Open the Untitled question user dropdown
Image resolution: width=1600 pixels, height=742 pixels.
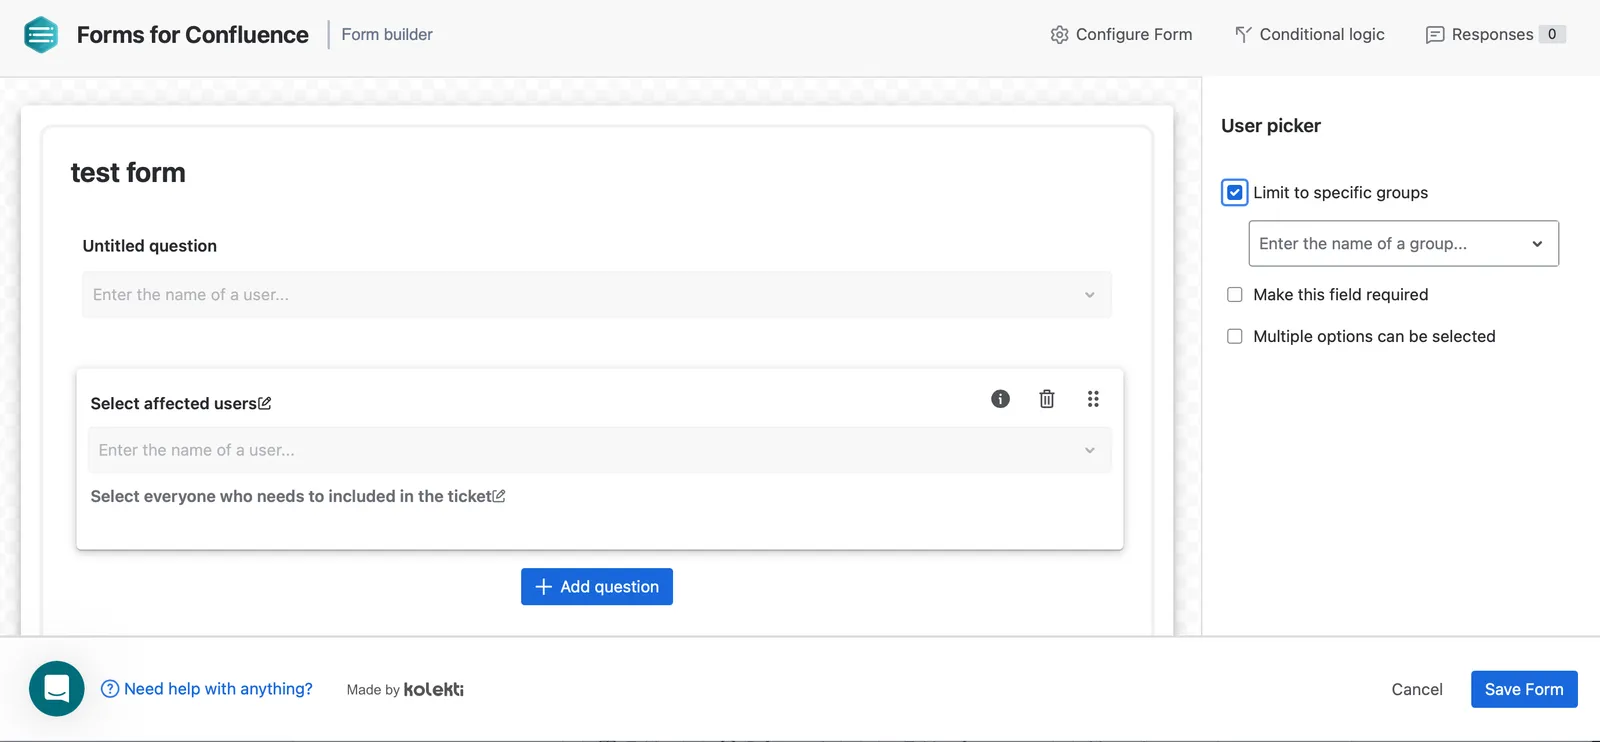[597, 295]
